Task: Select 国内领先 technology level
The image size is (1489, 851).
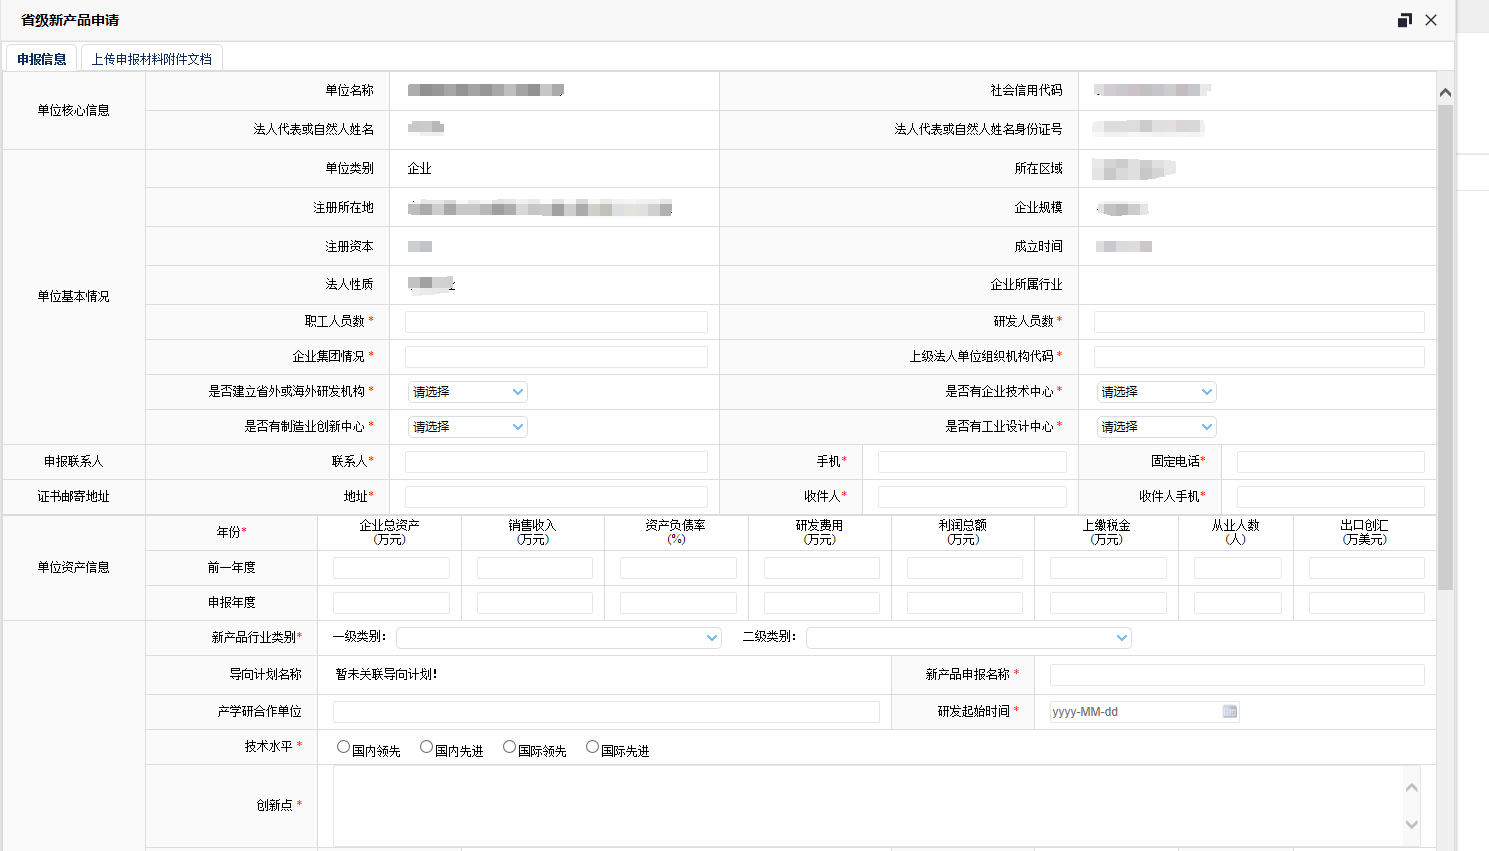Action: click(x=343, y=747)
